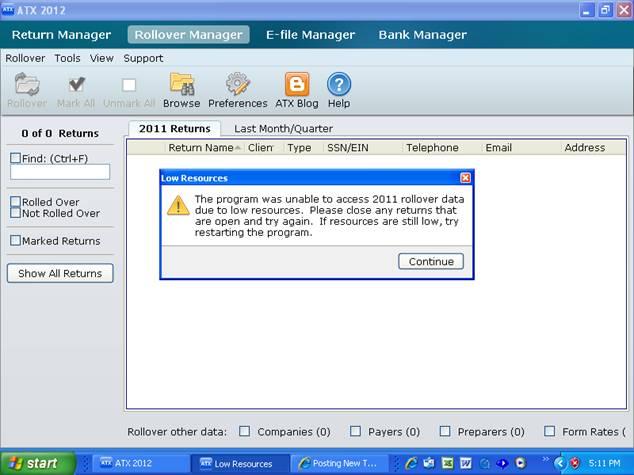Click the 5:11 PM taskbar clock
Viewport: 634px width, 475px height.
(604, 463)
